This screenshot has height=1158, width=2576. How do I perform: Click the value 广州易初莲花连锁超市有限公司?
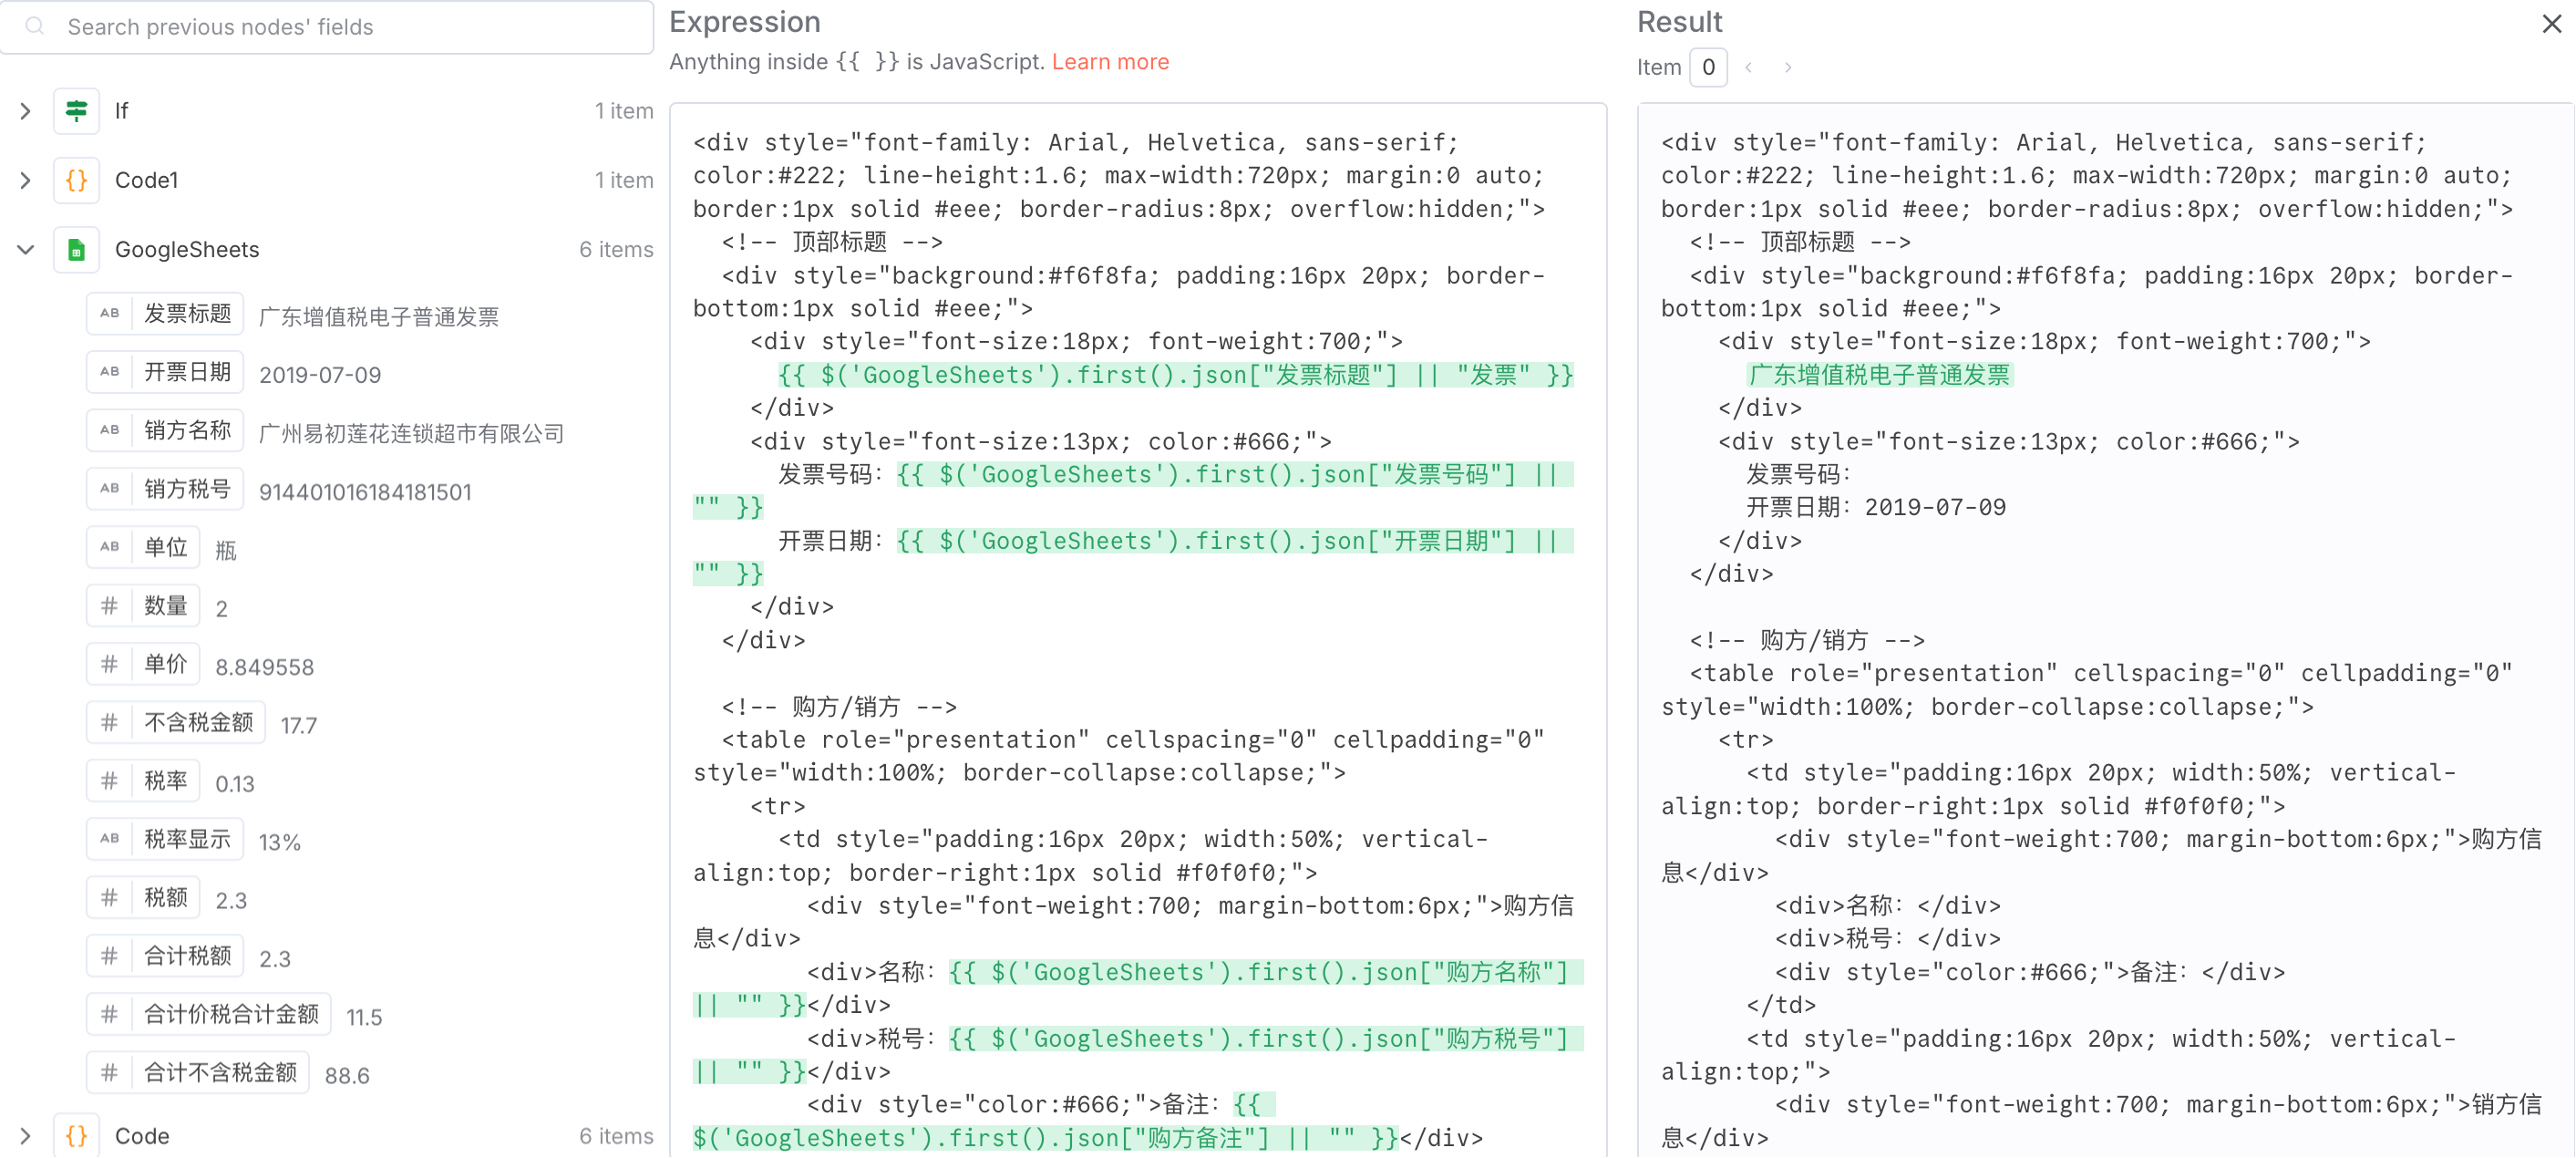click(412, 434)
